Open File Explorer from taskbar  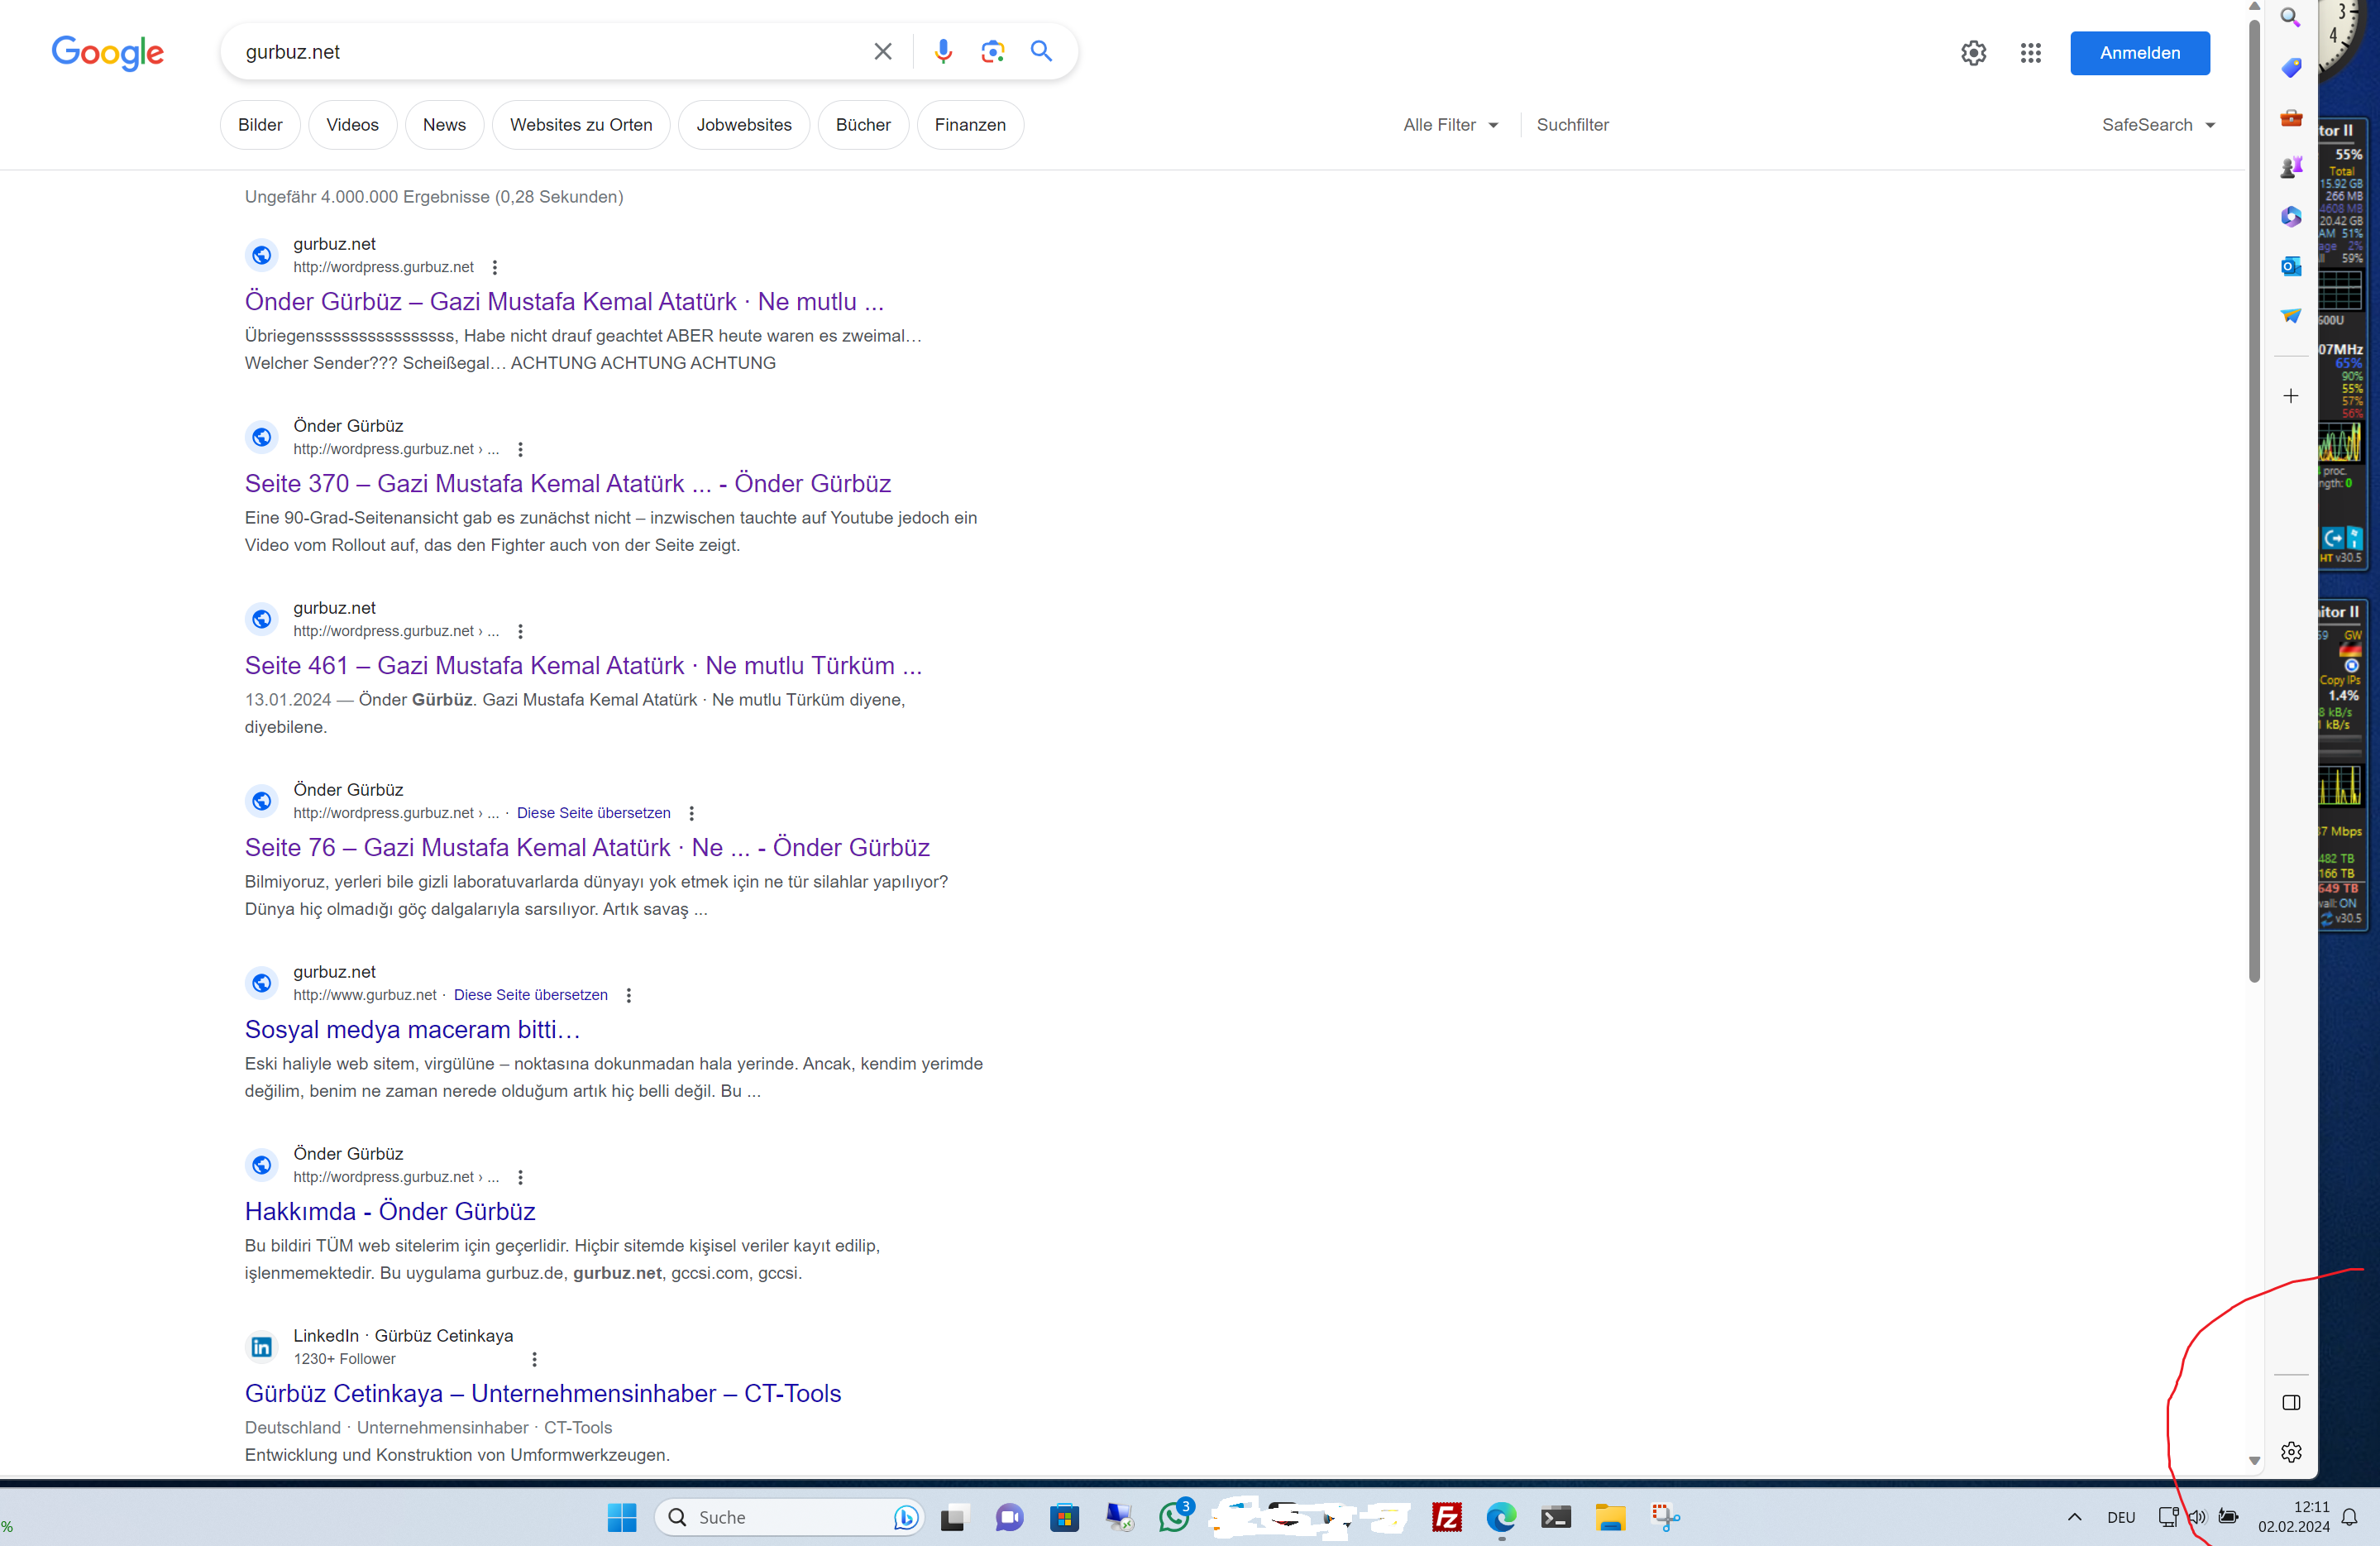click(1610, 1518)
